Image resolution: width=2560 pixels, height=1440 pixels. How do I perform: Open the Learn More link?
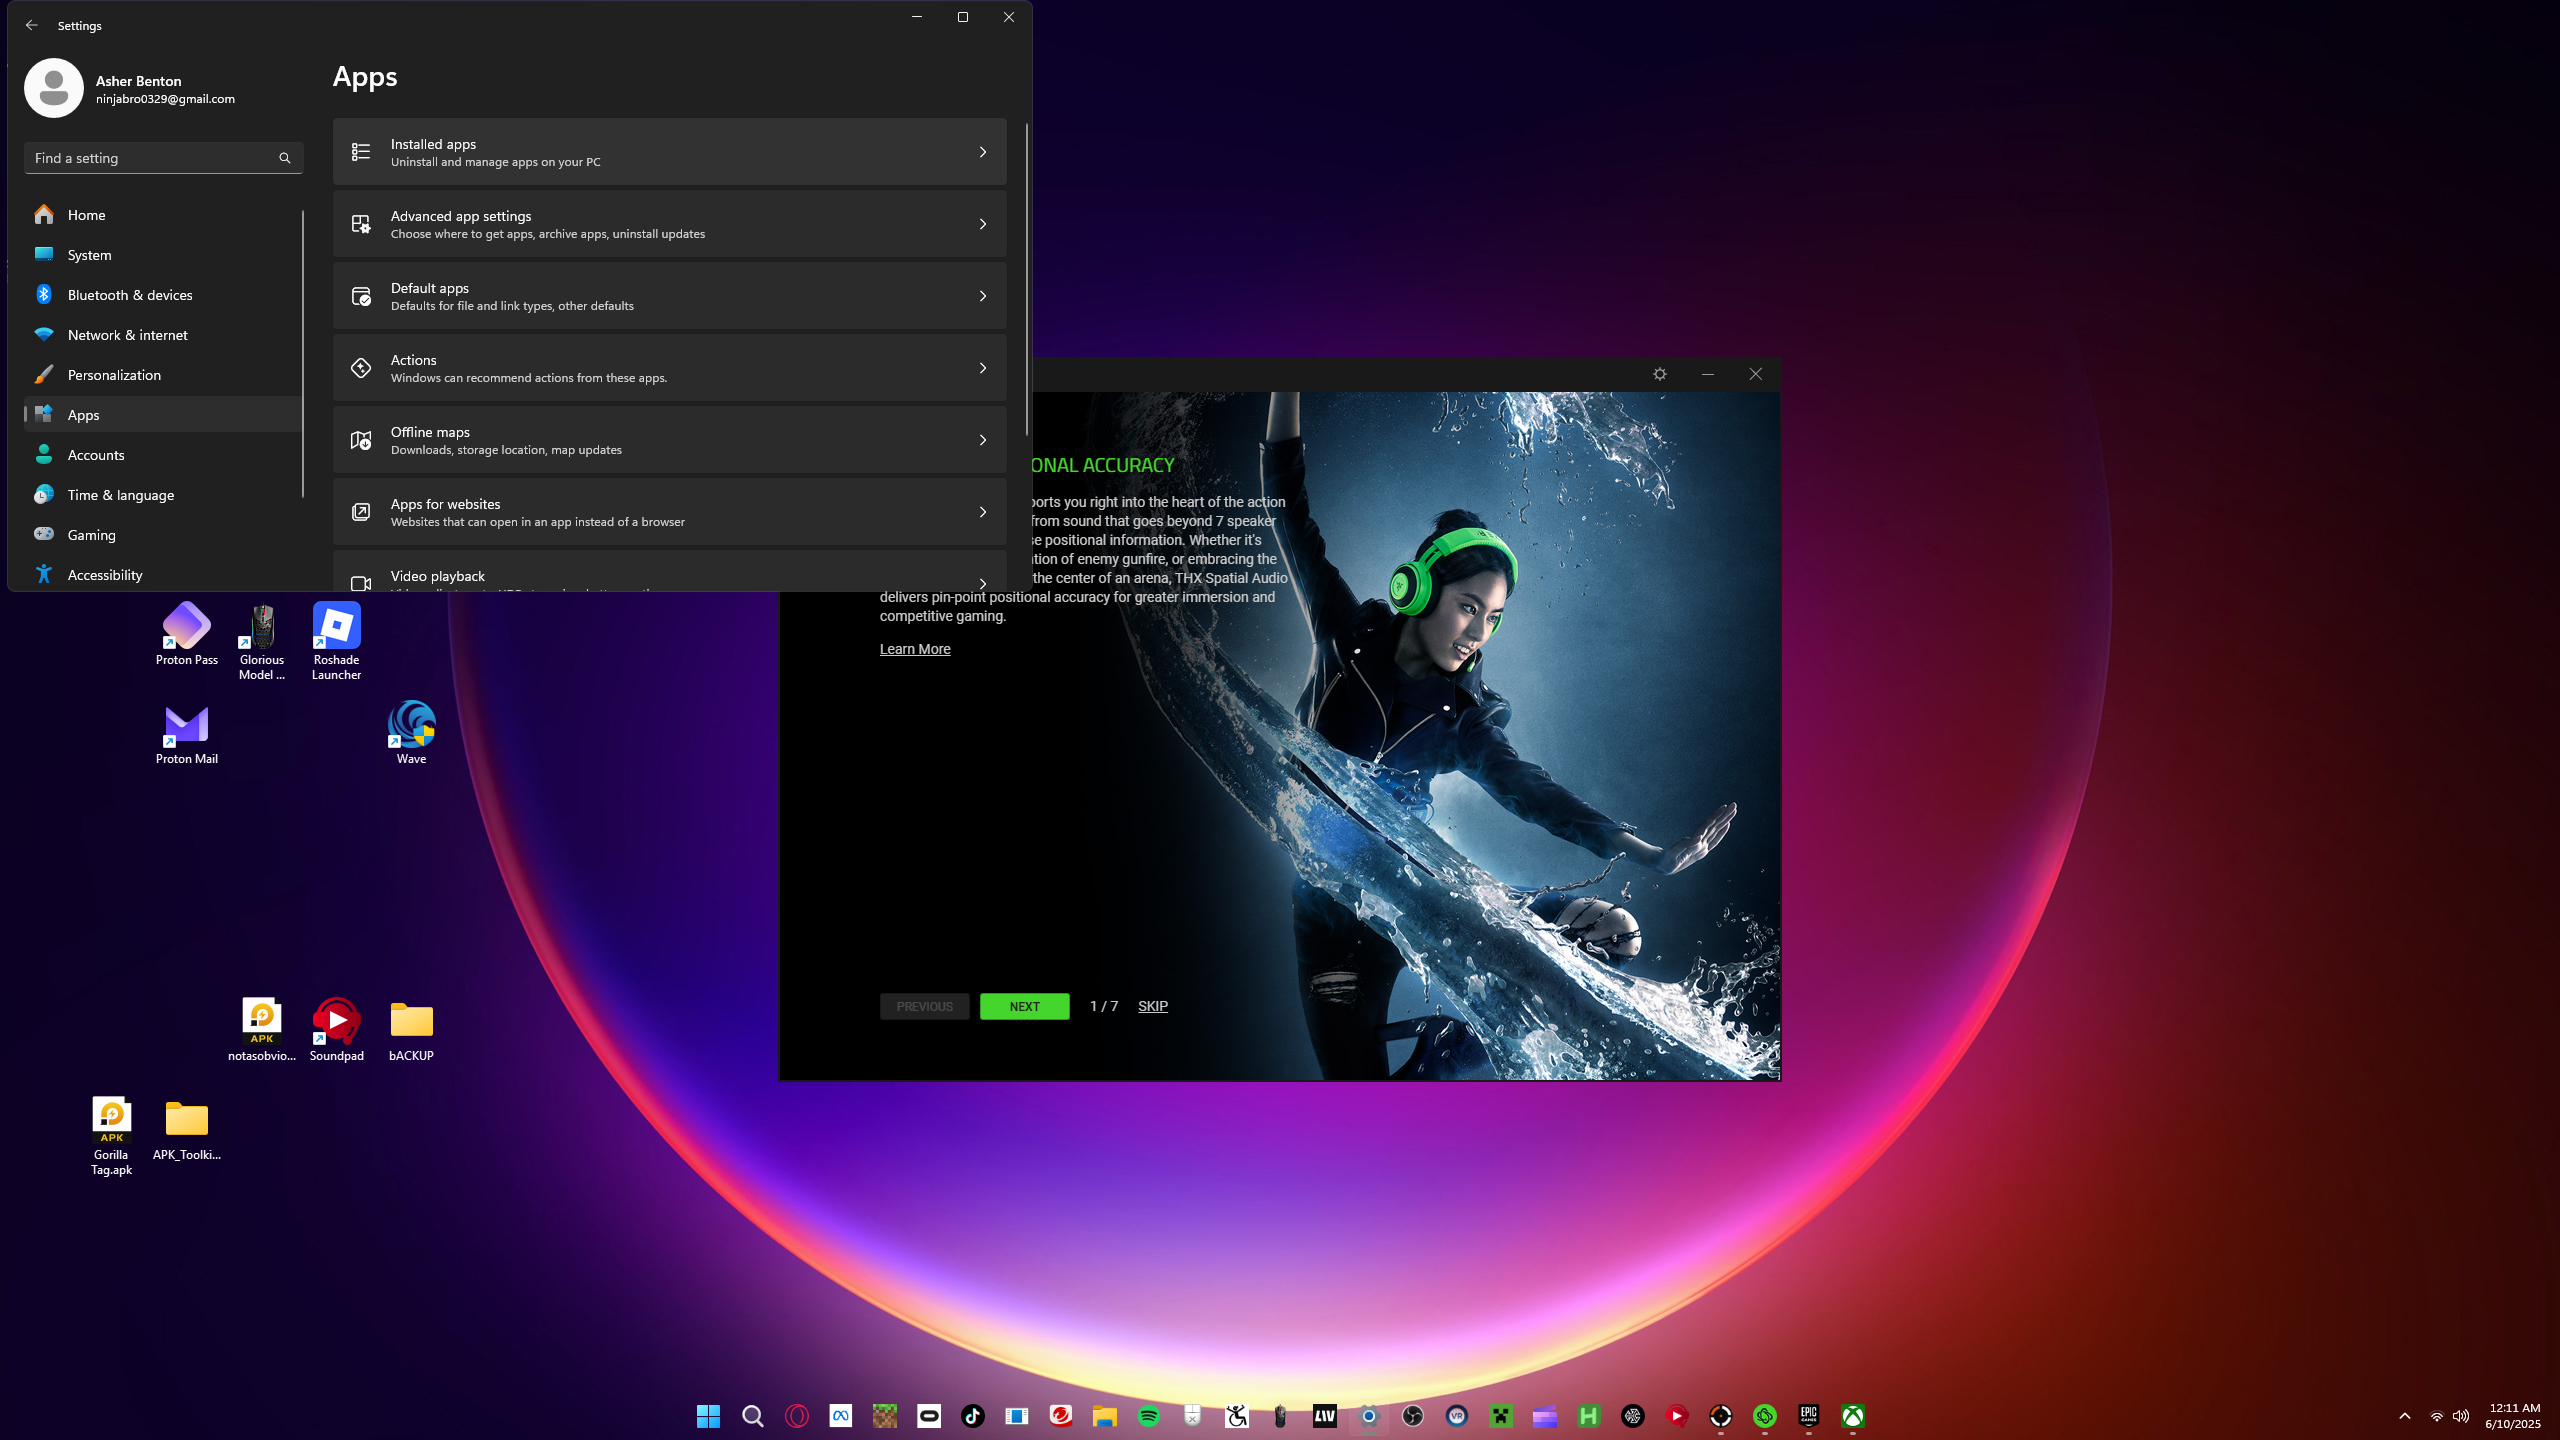click(x=914, y=649)
